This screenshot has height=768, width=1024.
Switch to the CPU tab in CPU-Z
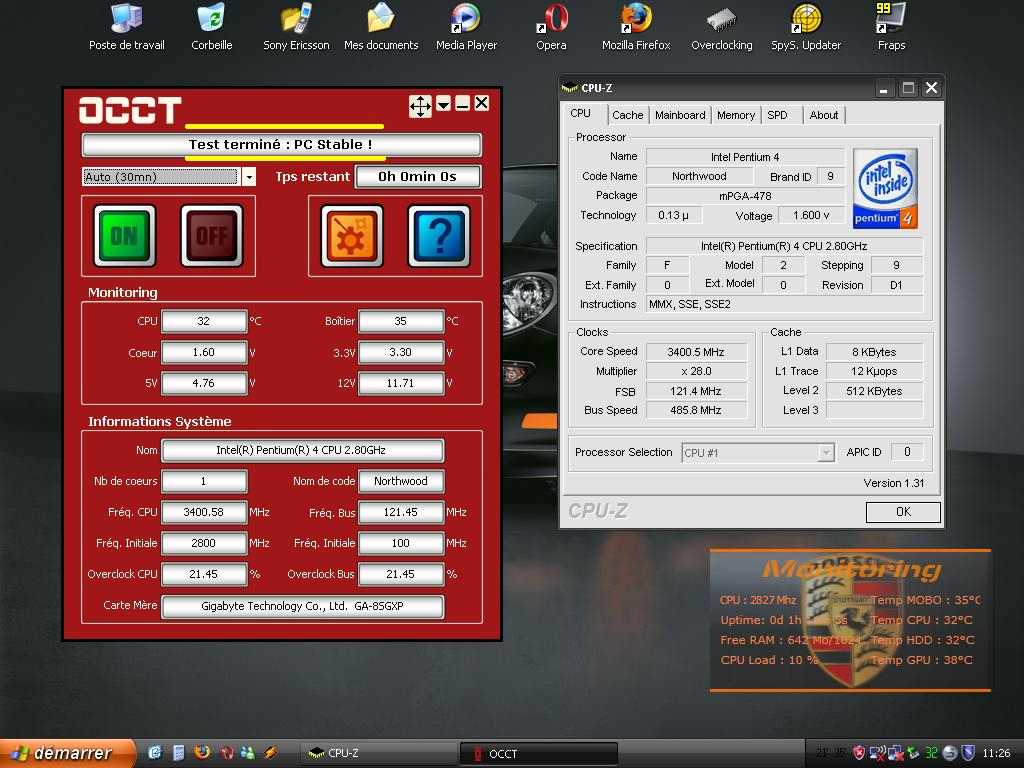(x=581, y=114)
